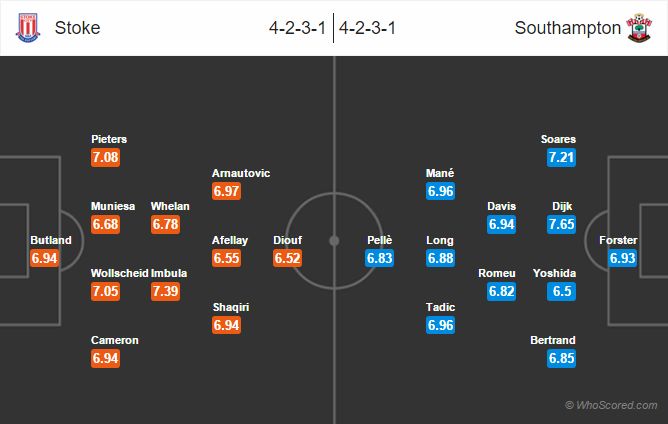The height and width of the screenshot is (424, 668).
Task: Click the Southampton club crest
Action: [x=637, y=28]
